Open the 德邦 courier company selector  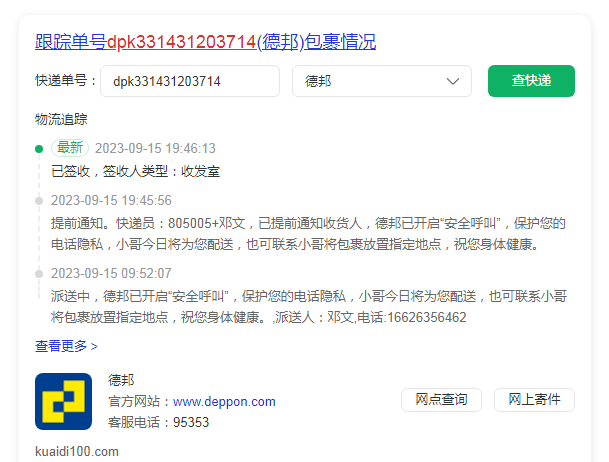381,81
